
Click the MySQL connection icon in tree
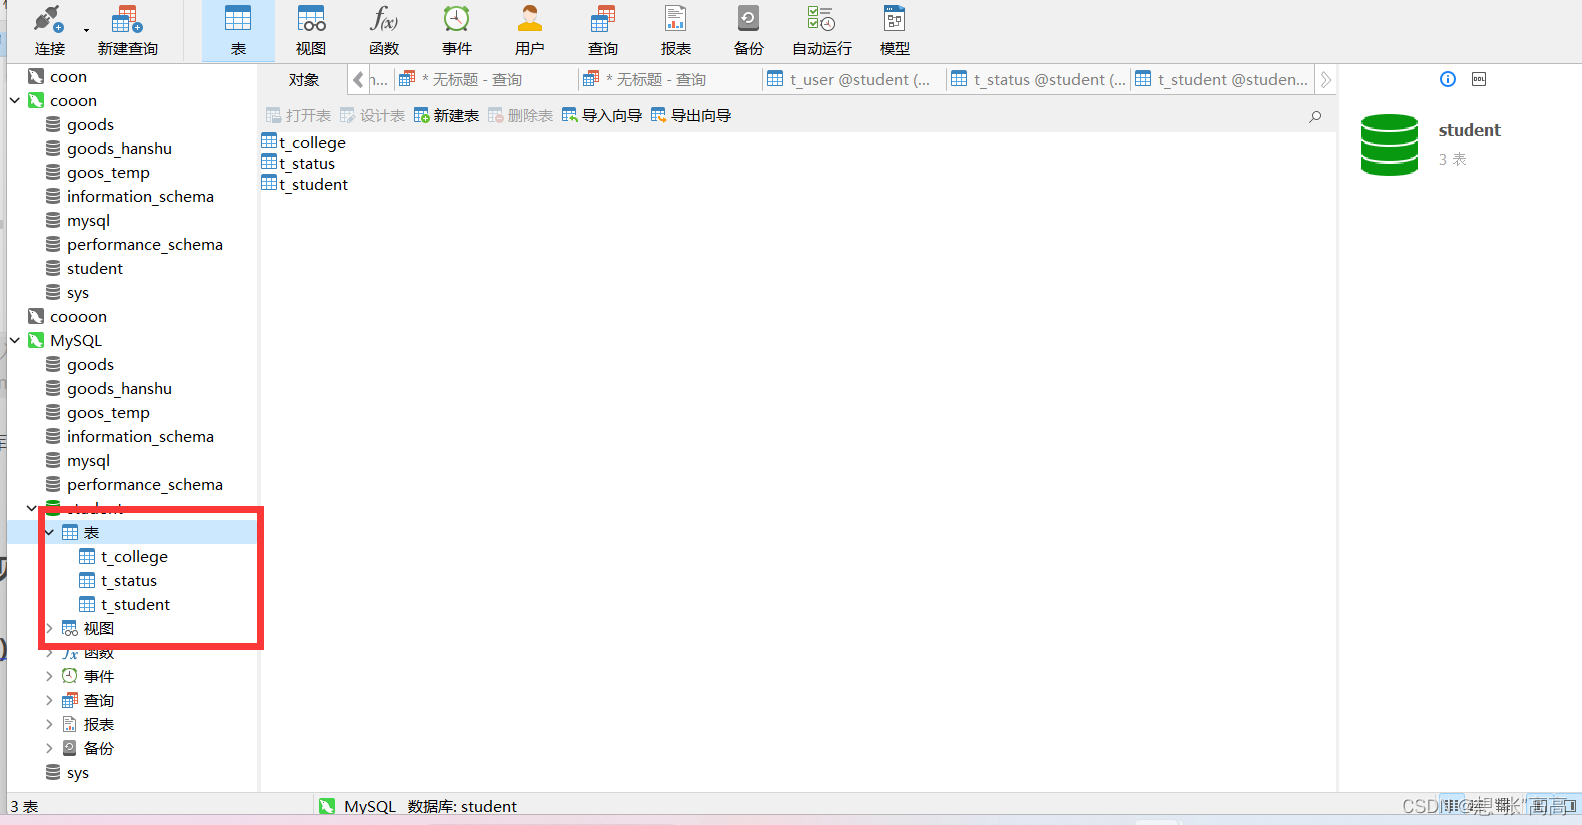click(x=36, y=340)
